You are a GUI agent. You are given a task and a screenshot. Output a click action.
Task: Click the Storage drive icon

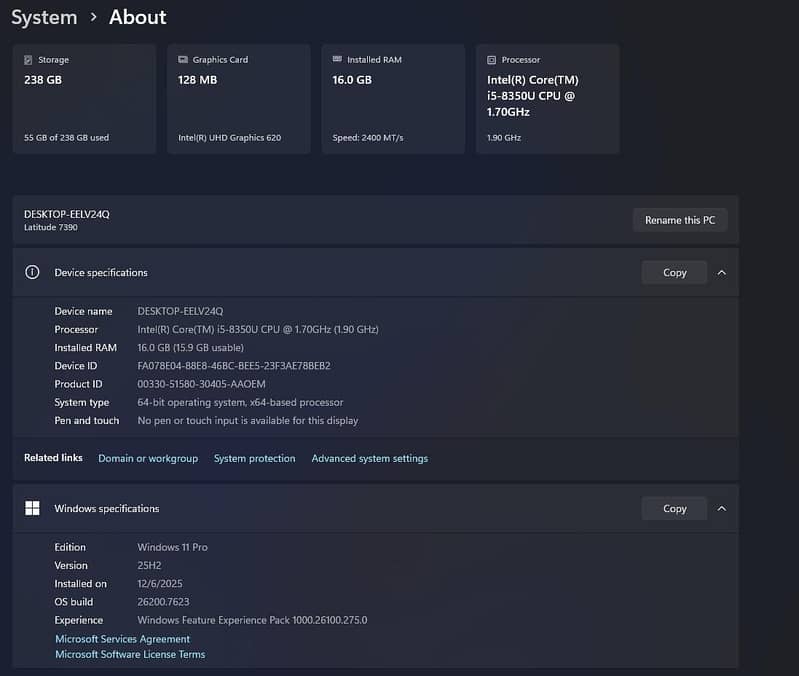pos(28,60)
